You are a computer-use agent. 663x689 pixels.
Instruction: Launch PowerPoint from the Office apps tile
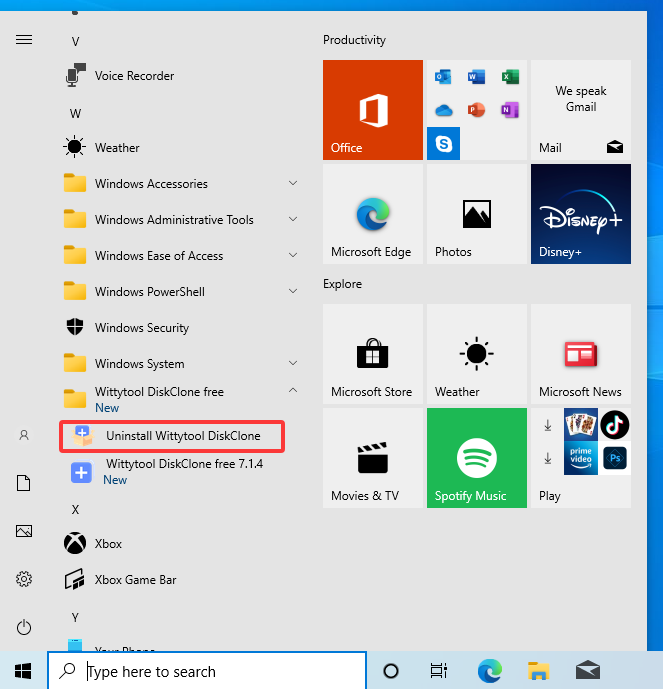(x=476, y=110)
